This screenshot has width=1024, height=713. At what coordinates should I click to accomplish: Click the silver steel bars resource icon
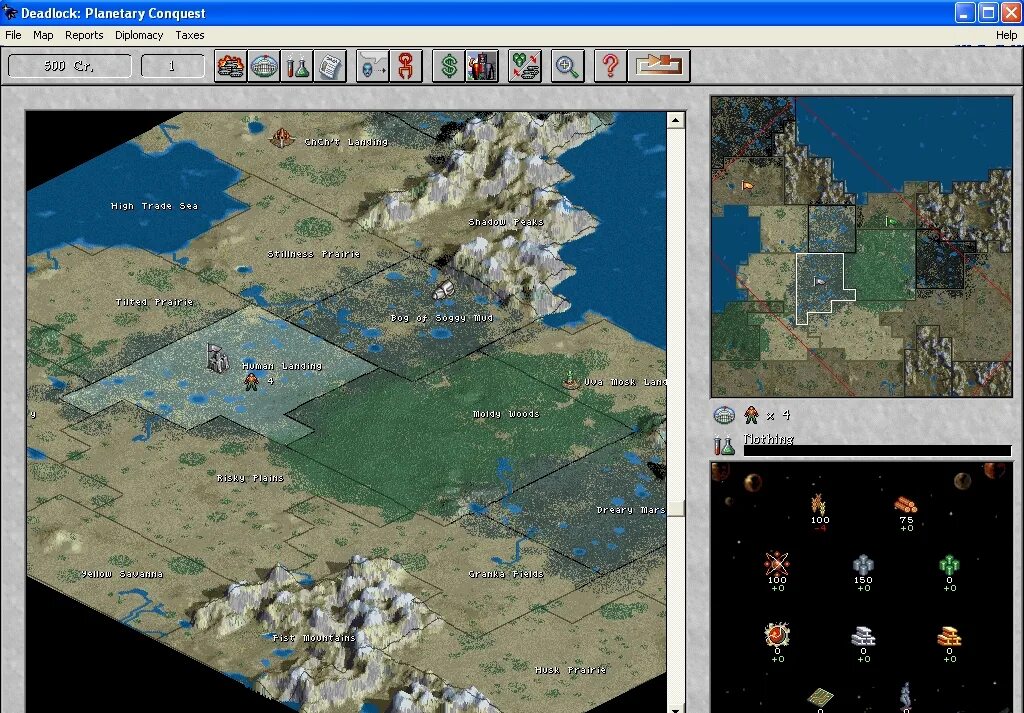[863, 636]
